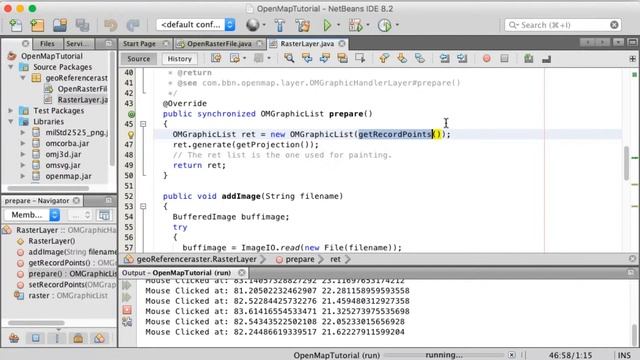The width and height of the screenshot is (640, 360).
Task: Open the Profile Project dropdown arrow
Action: pos(397,25)
